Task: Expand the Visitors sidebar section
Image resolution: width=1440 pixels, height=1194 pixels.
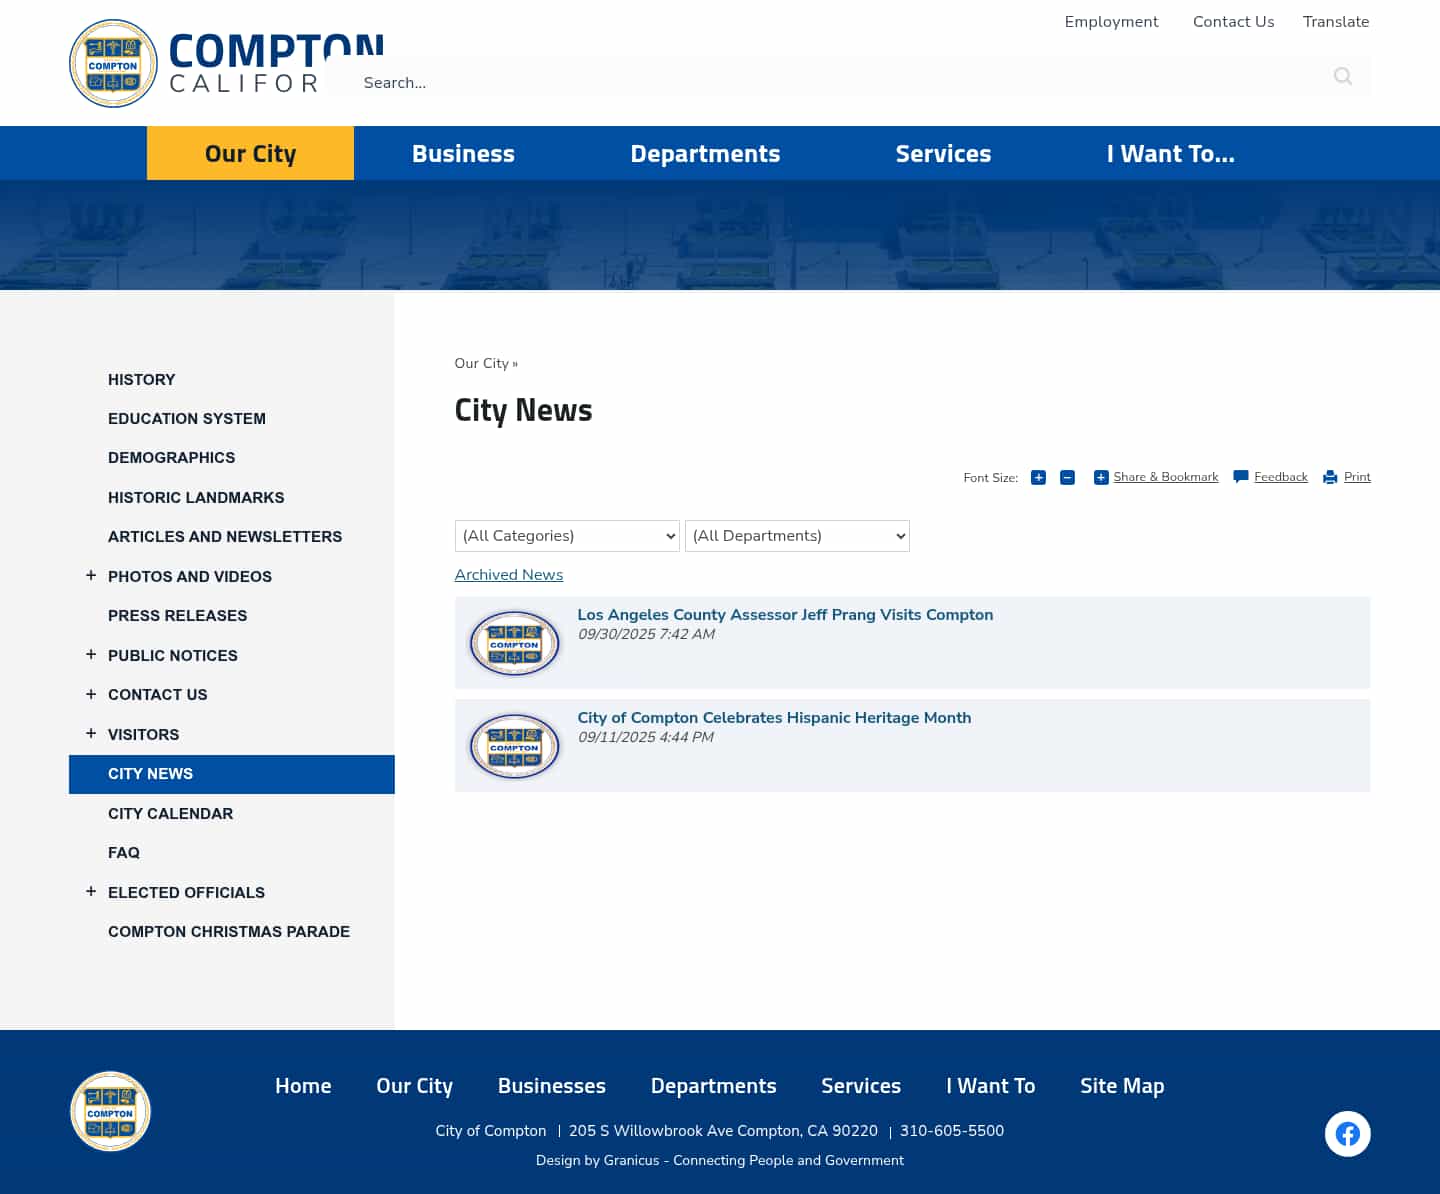Action: 91,733
